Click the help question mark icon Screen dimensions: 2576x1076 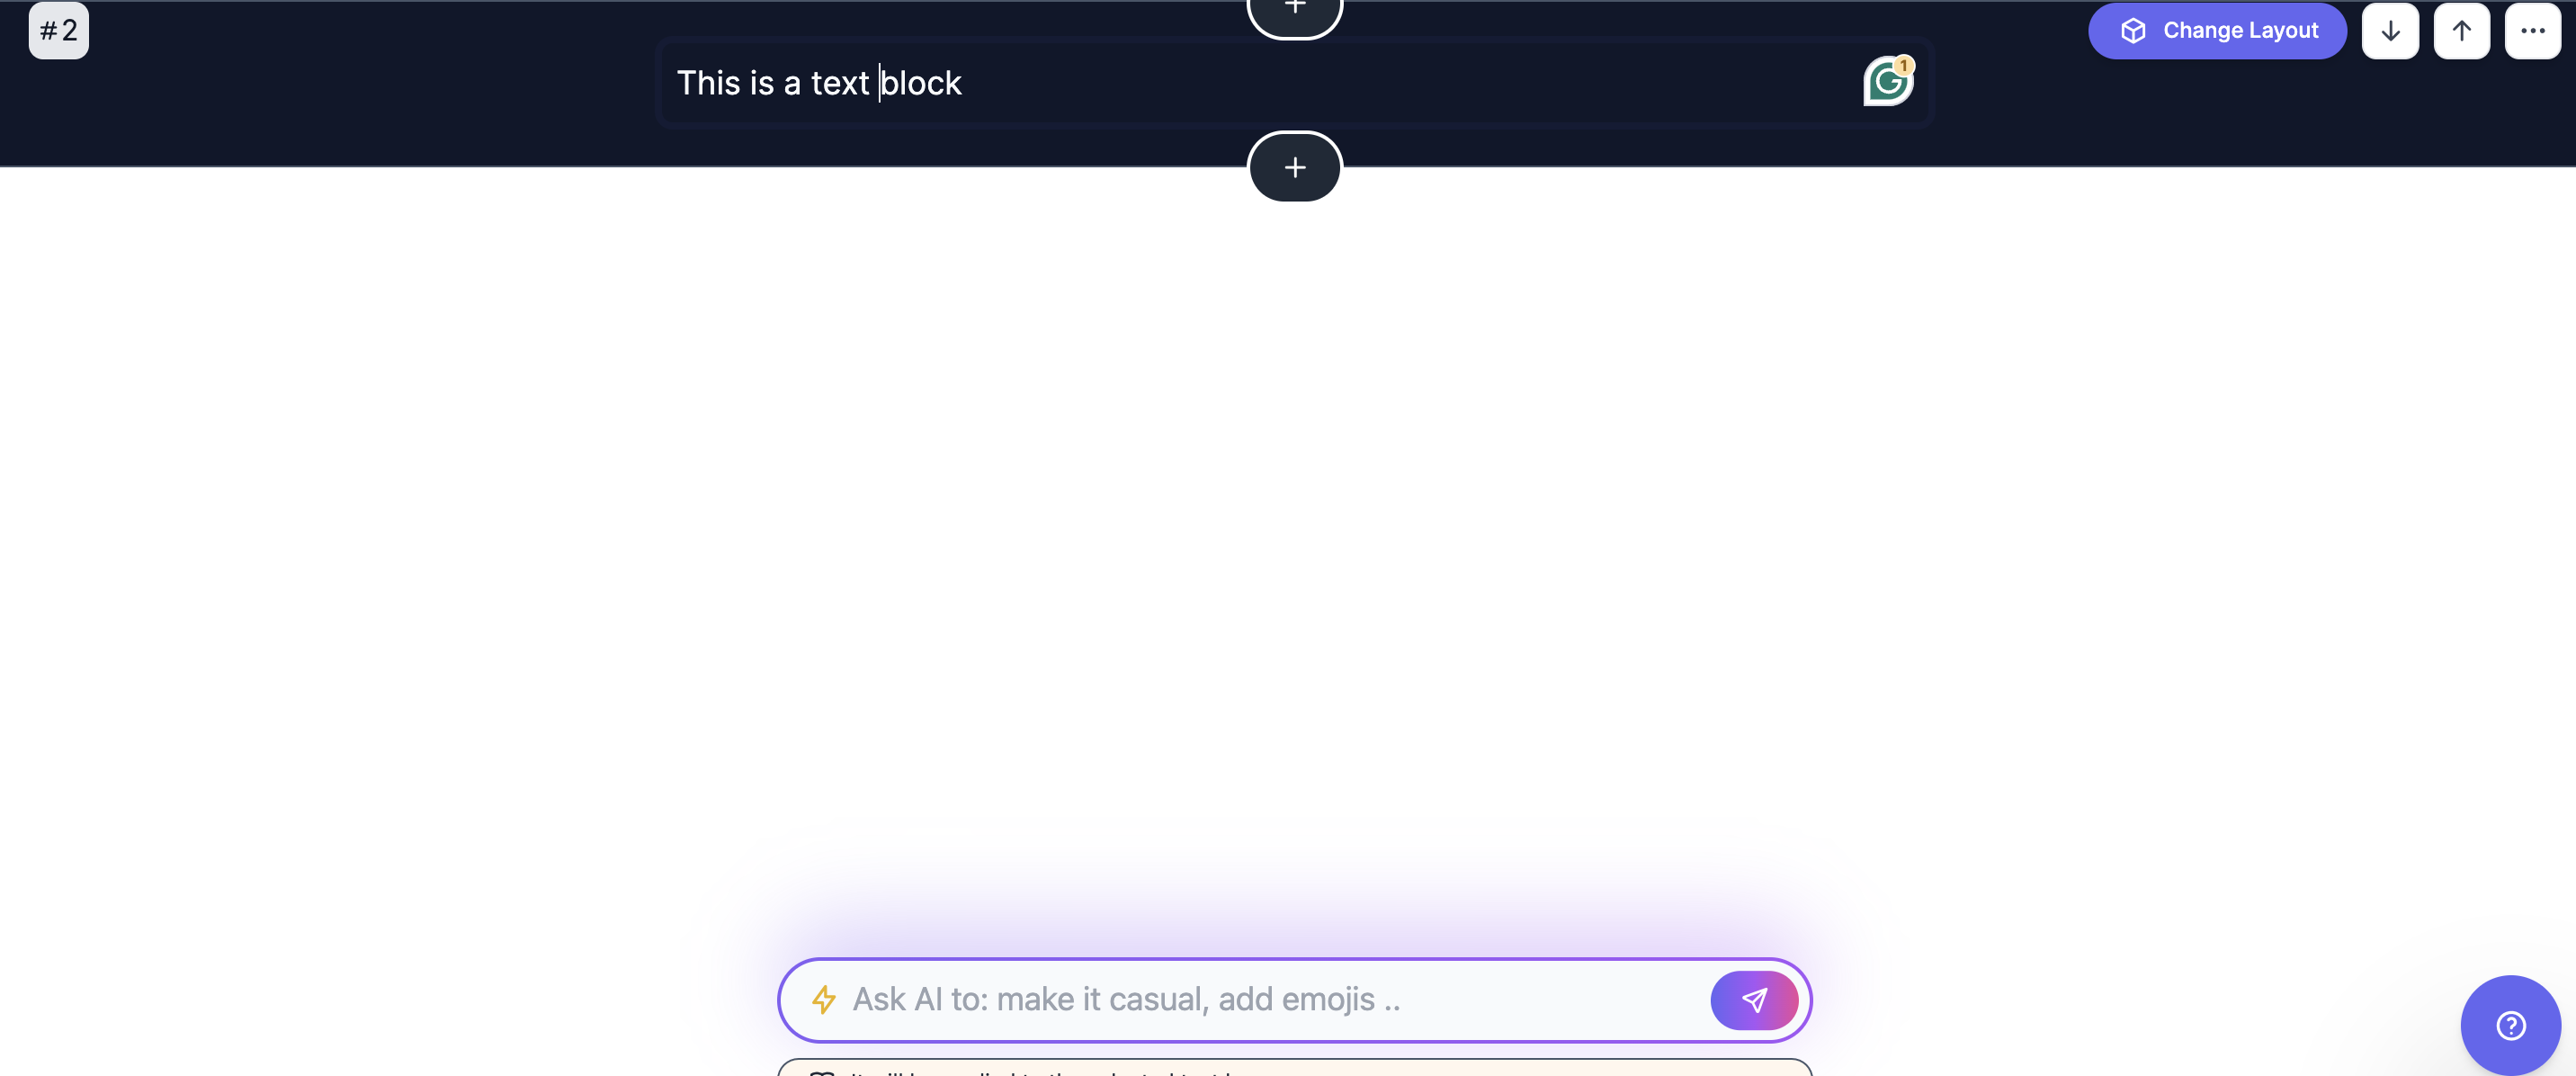[2510, 1025]
